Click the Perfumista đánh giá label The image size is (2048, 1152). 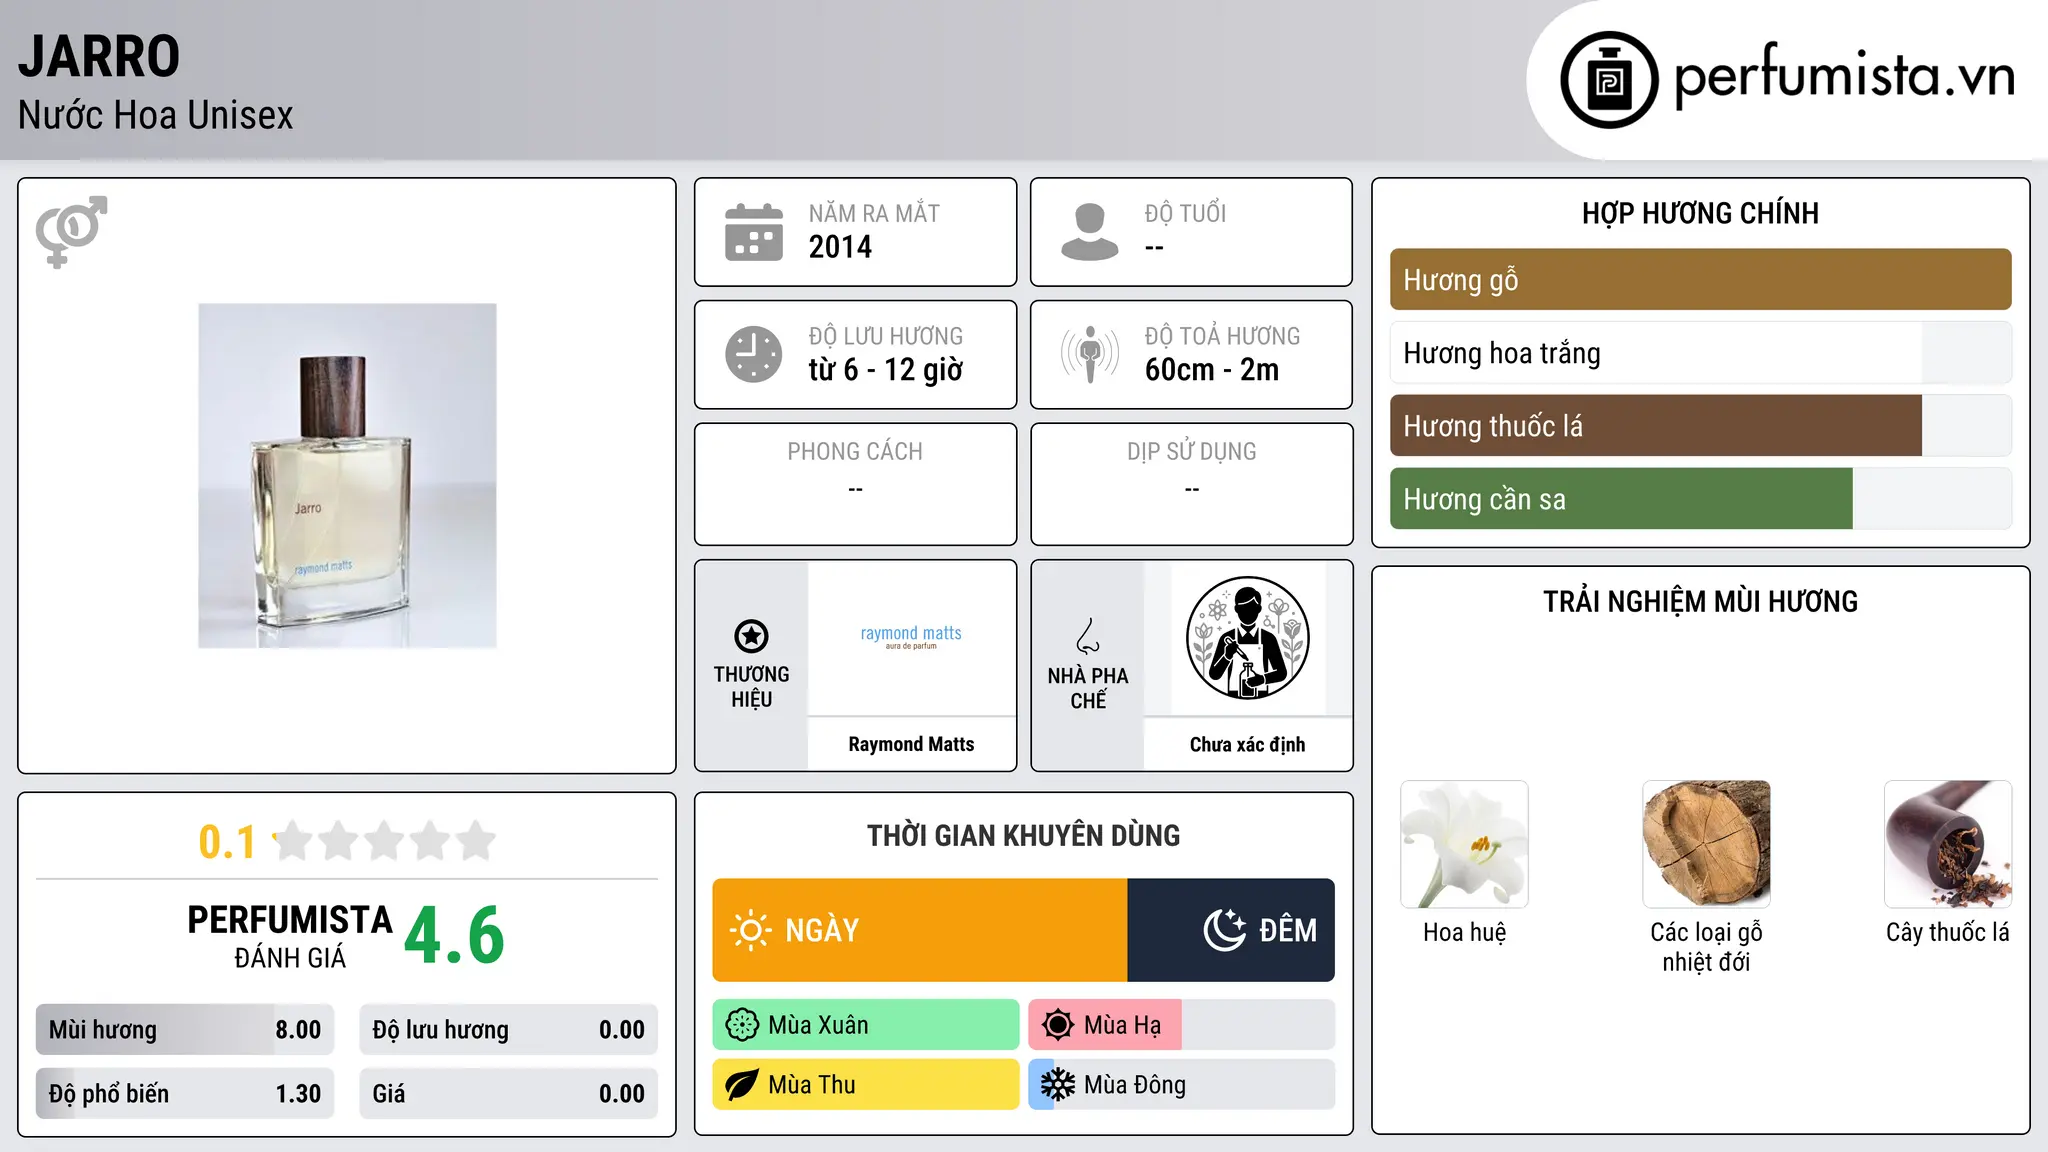[x=290, y=936]
